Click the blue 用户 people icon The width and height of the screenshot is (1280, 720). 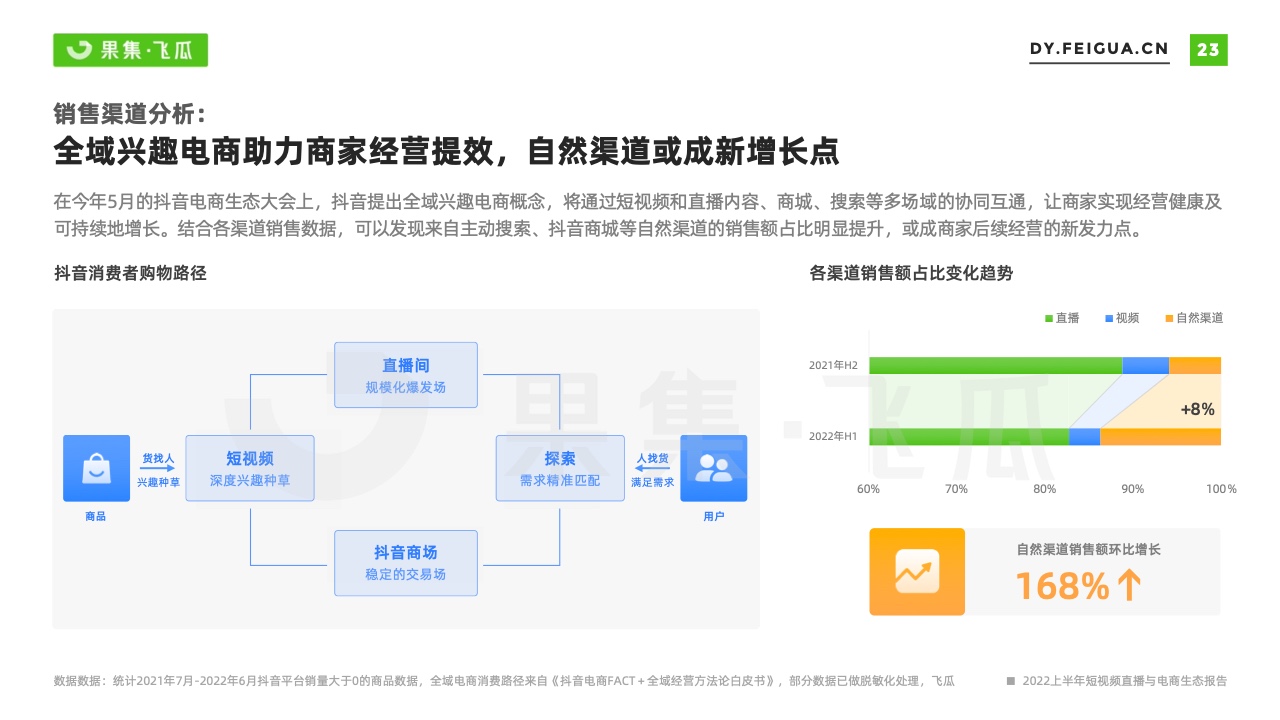[x=714, y=468]
